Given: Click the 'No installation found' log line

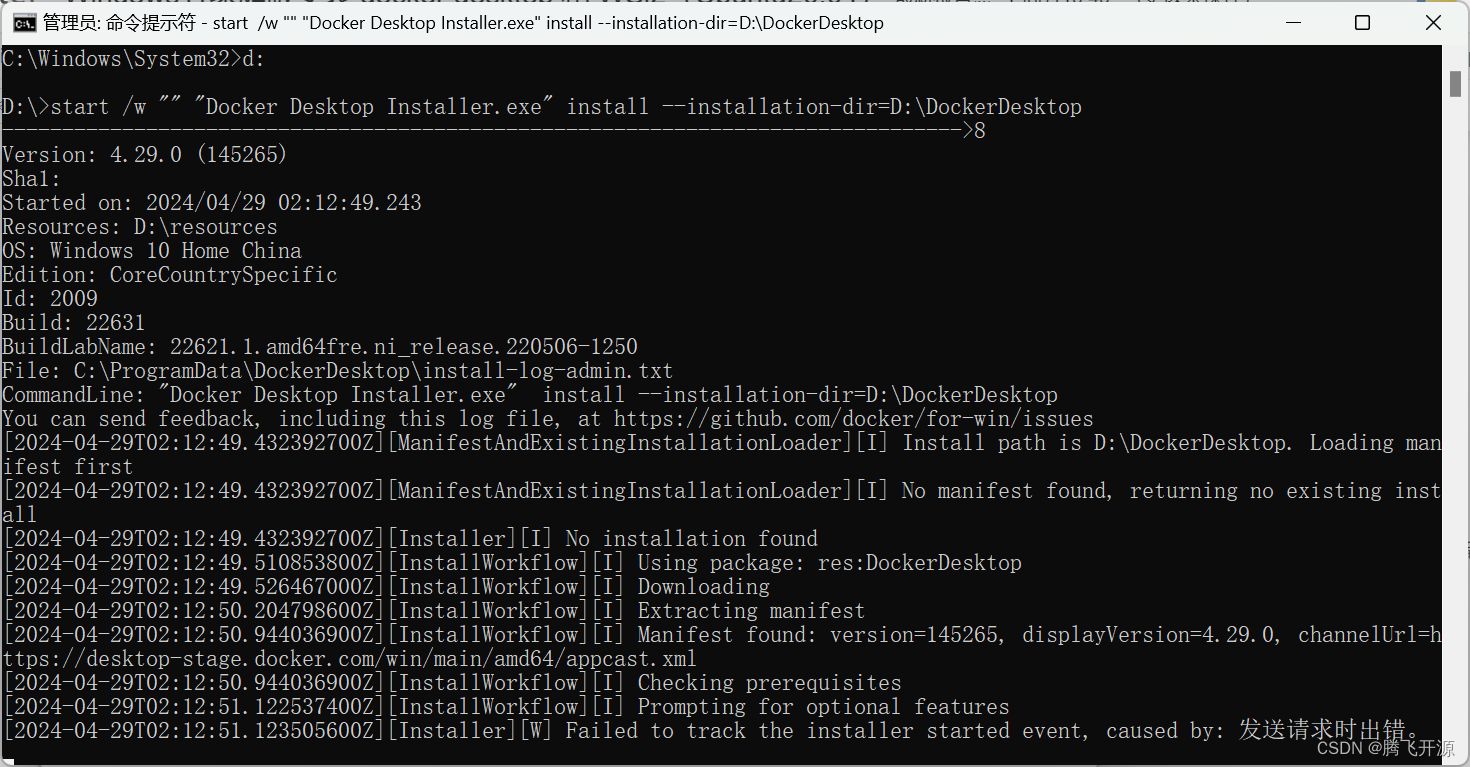Looking at the screenshot, I should coord(410,539).
